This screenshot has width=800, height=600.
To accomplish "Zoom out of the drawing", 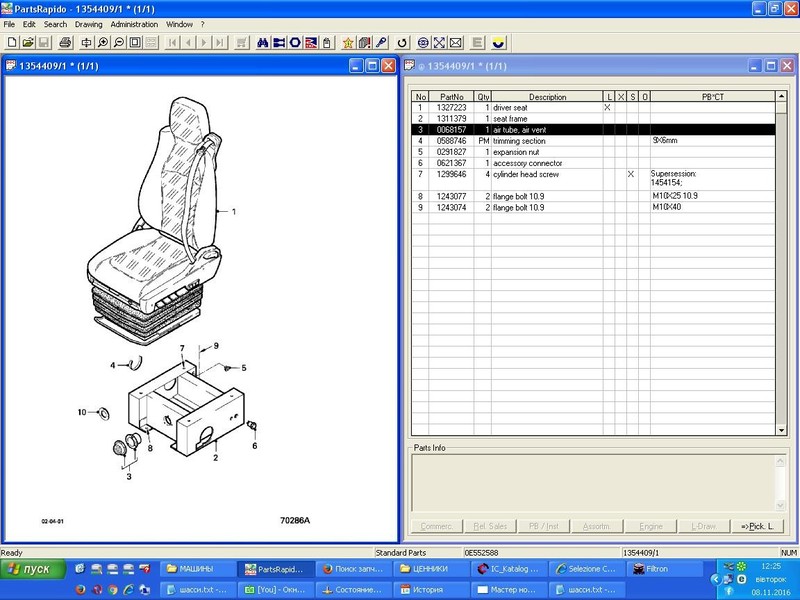I will [118, 43].
